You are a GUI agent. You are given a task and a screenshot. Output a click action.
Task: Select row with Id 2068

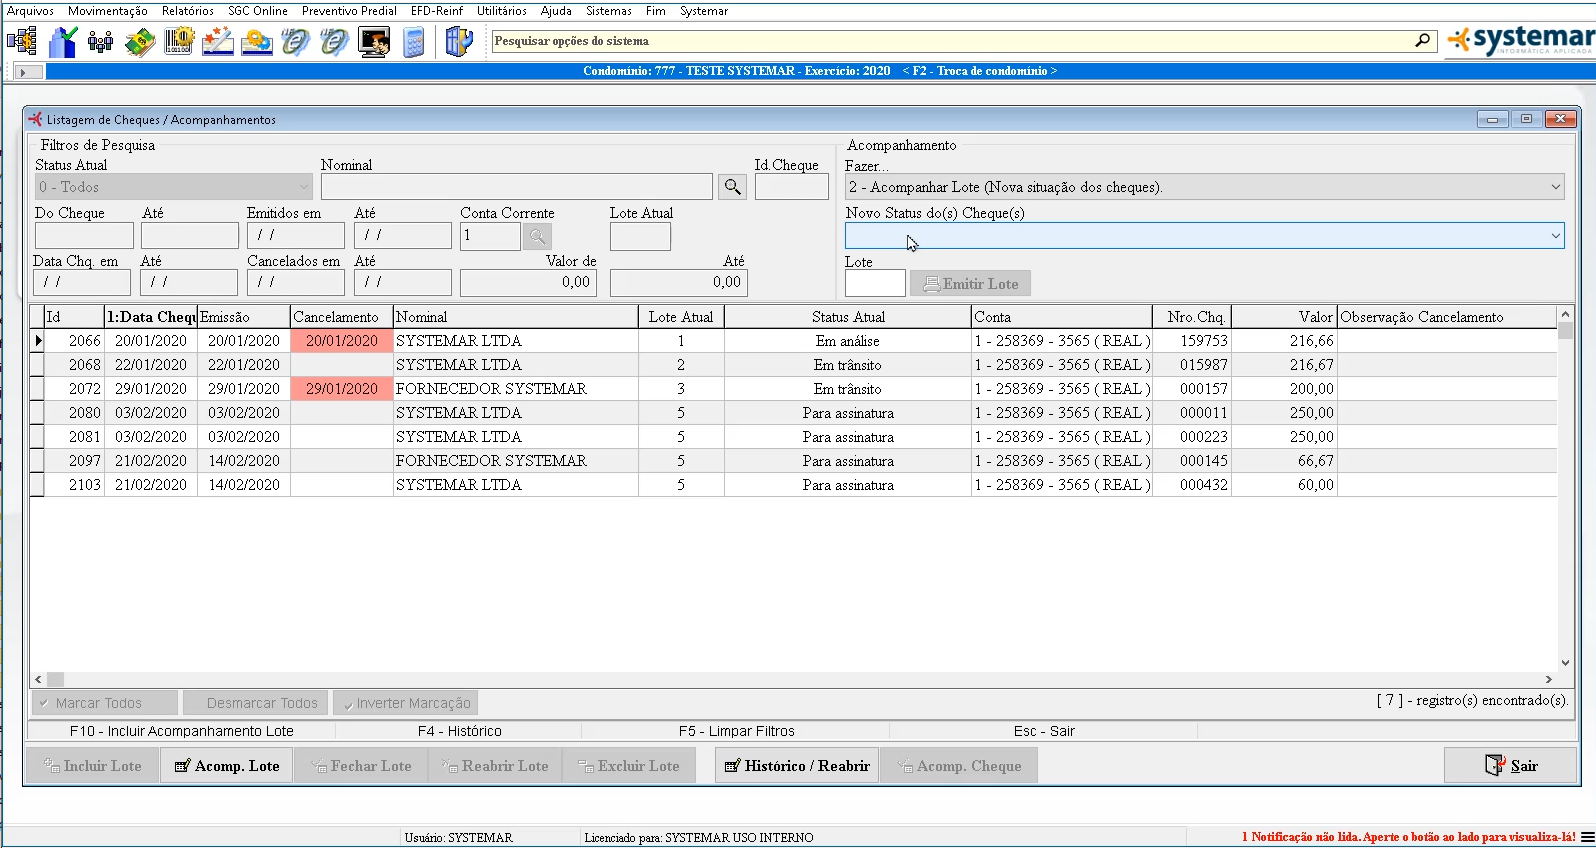tap(793, 365)
